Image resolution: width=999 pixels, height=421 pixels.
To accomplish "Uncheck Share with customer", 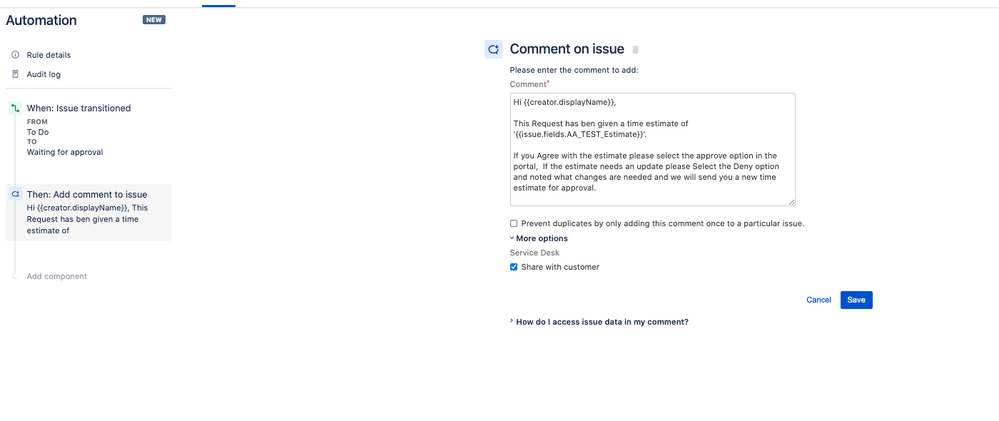I will click(514, 267).
